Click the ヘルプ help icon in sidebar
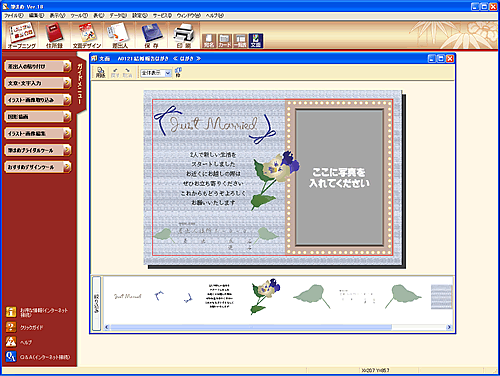 (11, 342)
